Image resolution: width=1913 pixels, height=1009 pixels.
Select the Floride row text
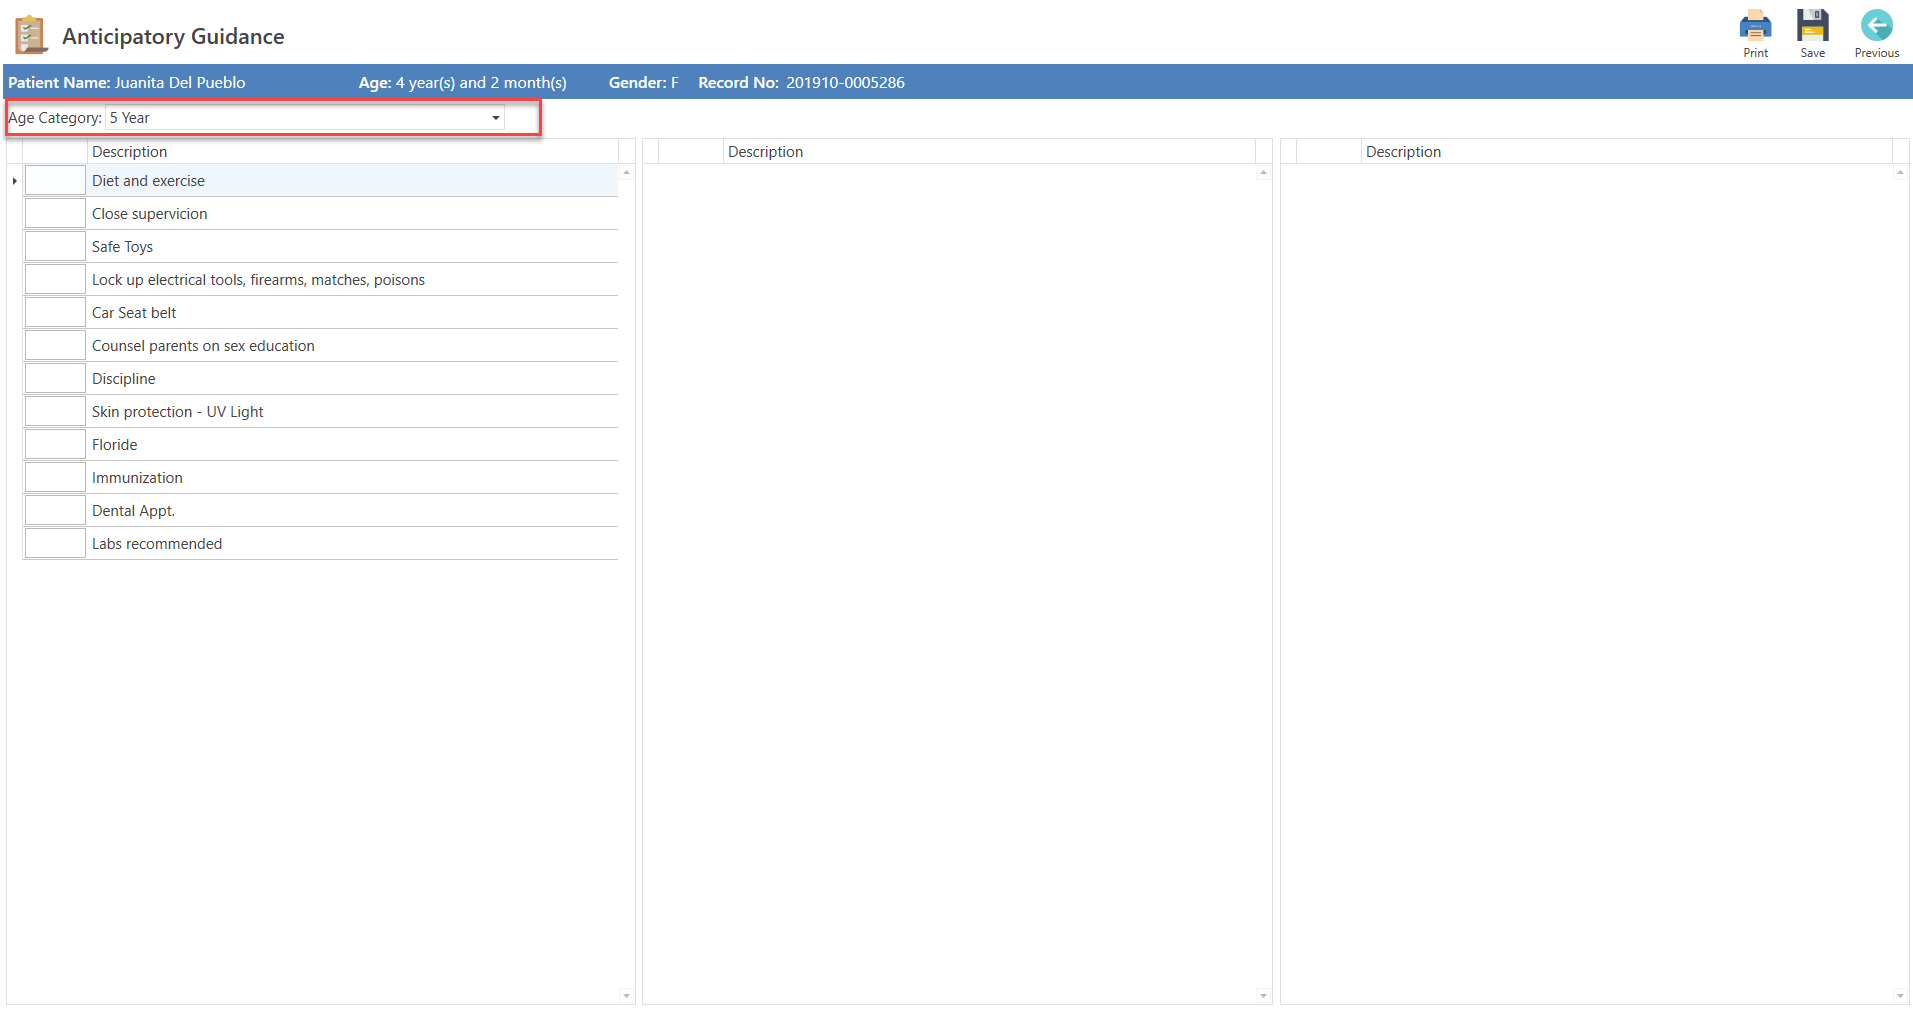coord(115,445)
